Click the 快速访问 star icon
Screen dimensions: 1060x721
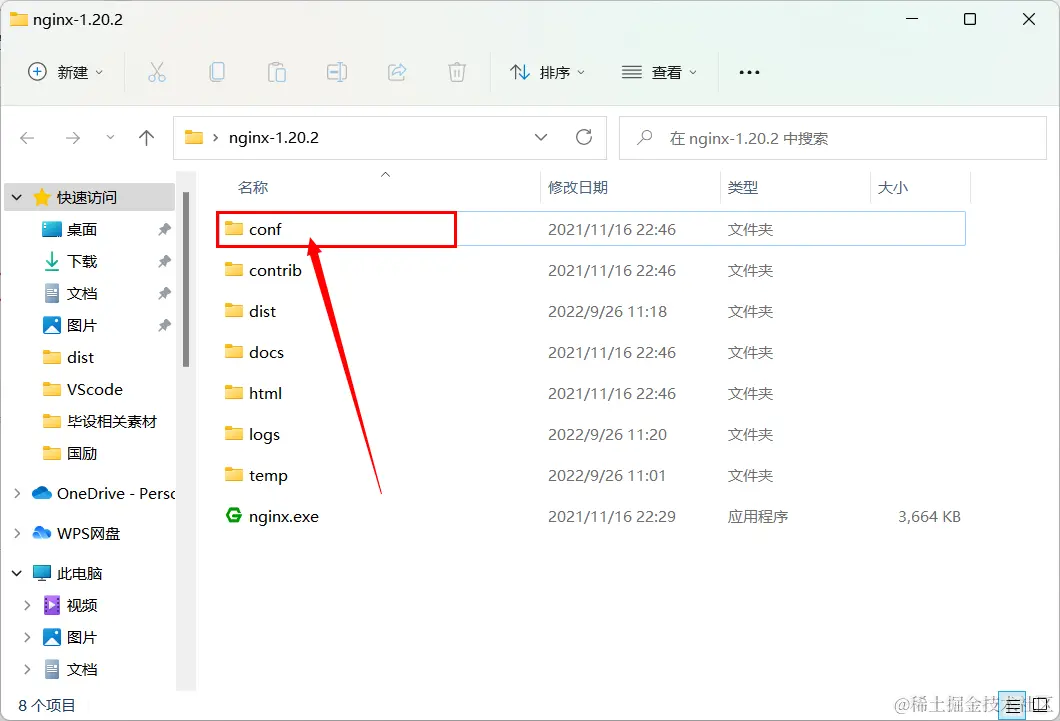click(42, 197)
